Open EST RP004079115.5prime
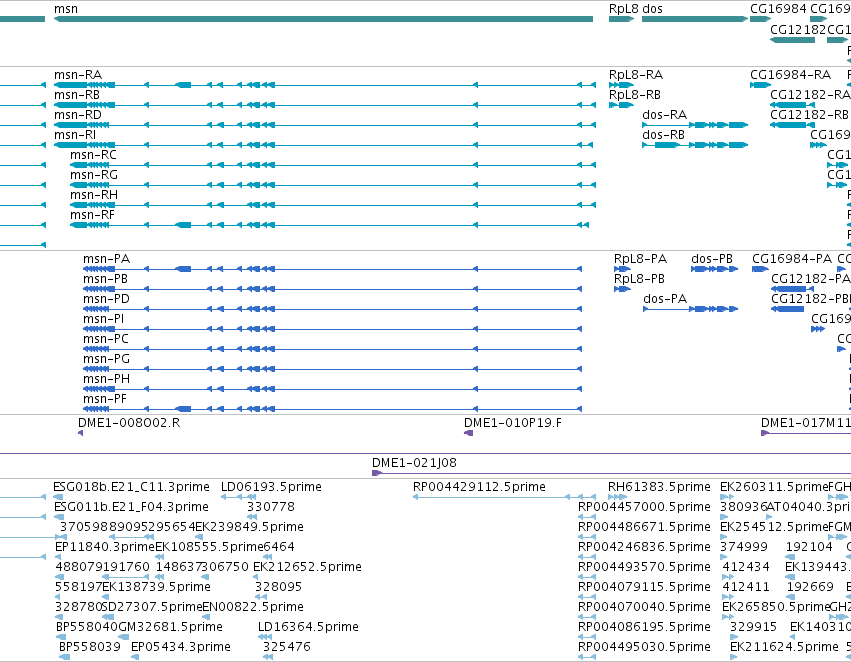Viewport: 851px width, 662px height. (x=644, y=588)
